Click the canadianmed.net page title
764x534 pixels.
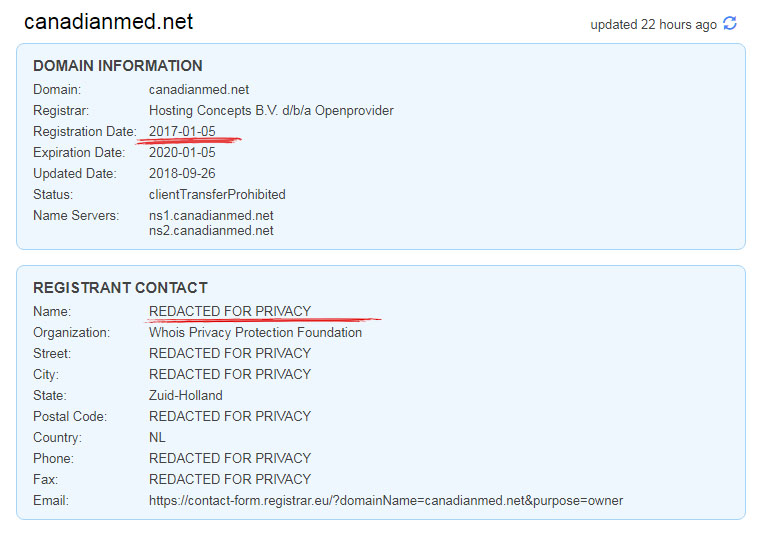(108, 22)
